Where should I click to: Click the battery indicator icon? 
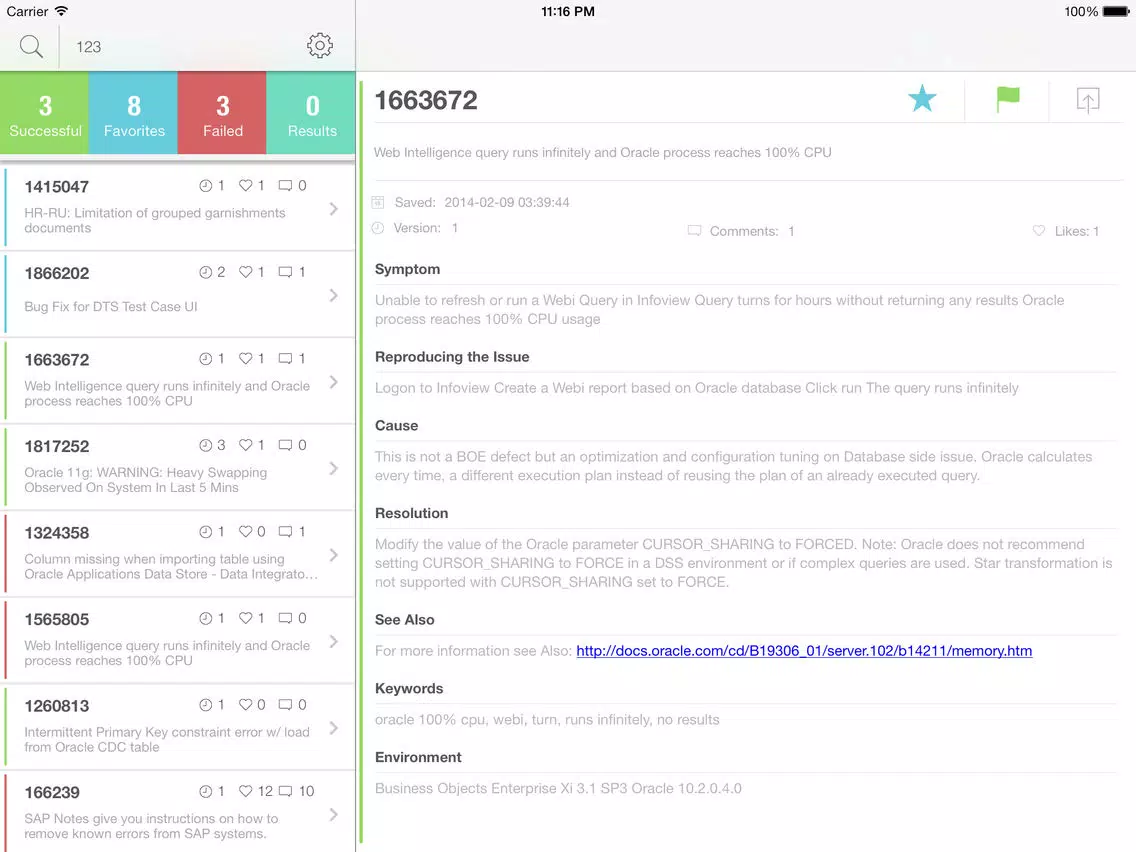point(1116,12)
